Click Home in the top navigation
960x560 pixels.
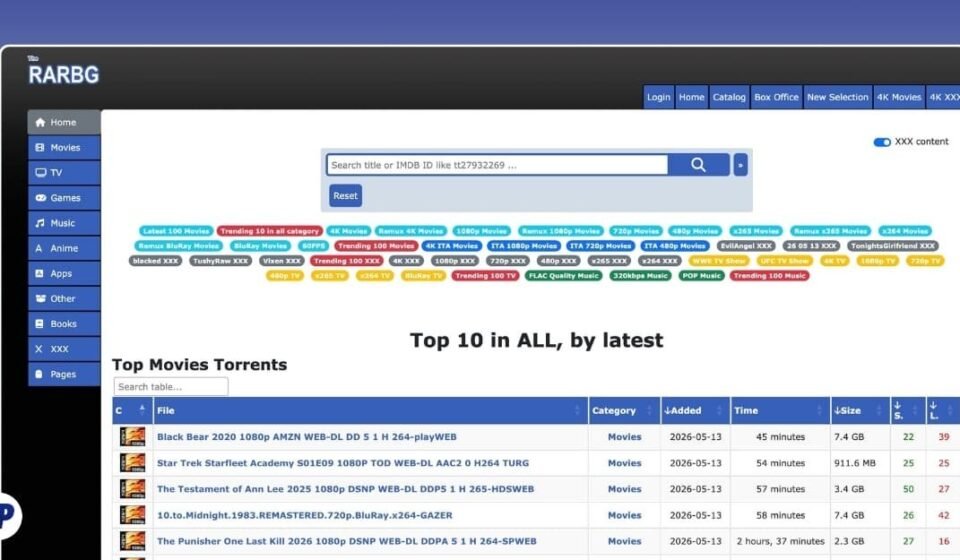691,97
